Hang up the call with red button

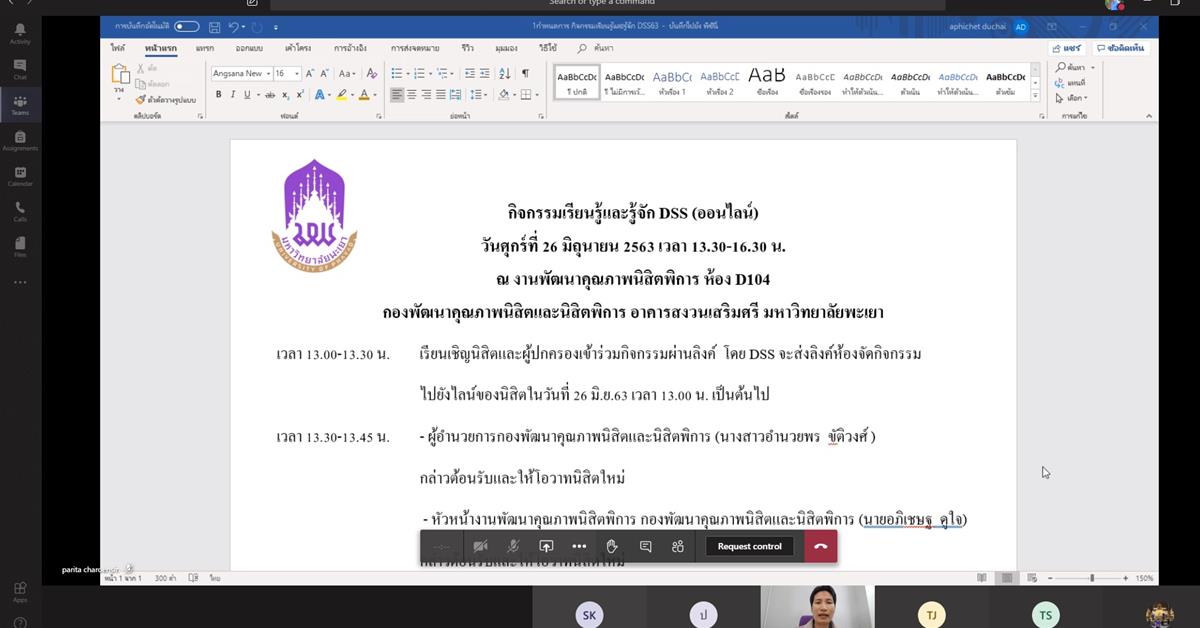click(x=821, y=546)
